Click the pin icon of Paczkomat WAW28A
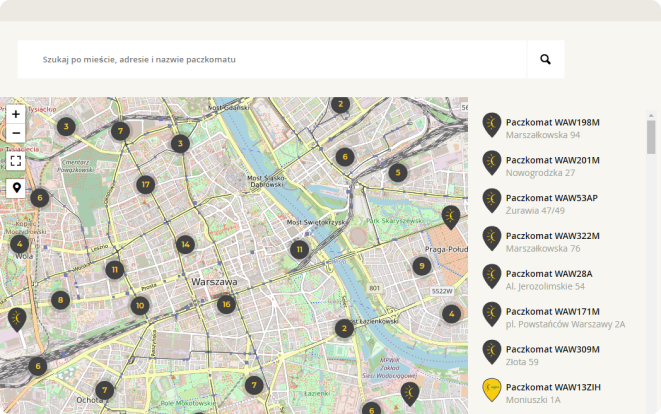The height and width of the screenshot is (414, 661). coord(492,276)
